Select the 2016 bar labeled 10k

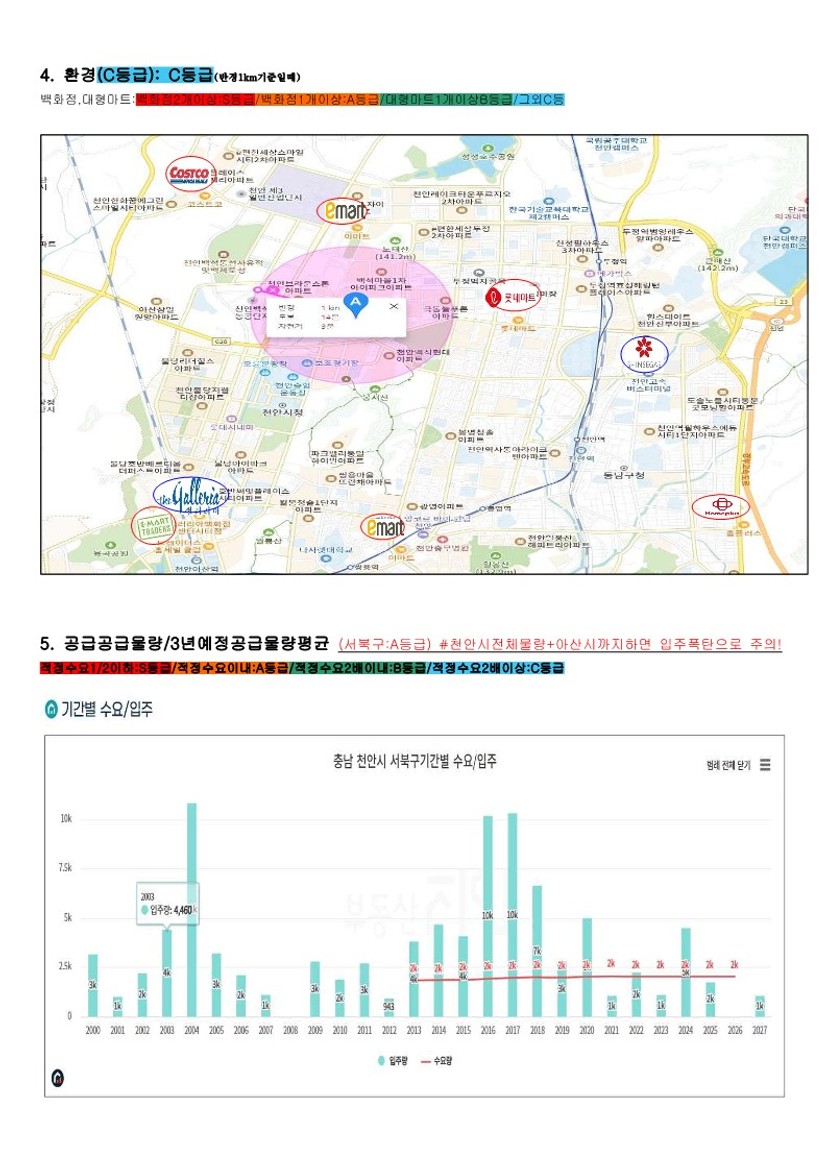(x=488, y=916)
